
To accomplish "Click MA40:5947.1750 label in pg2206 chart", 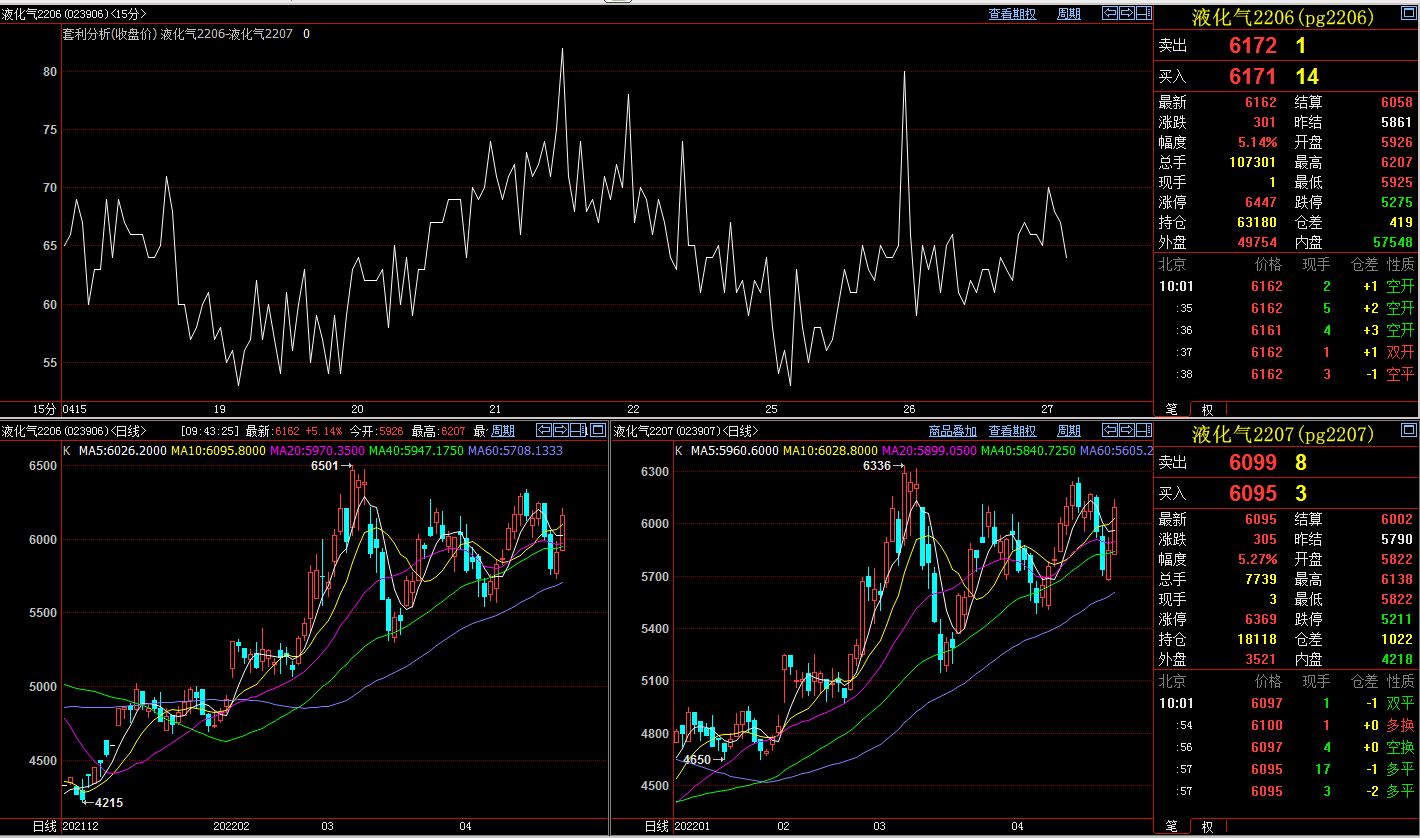I will point(416,451).
